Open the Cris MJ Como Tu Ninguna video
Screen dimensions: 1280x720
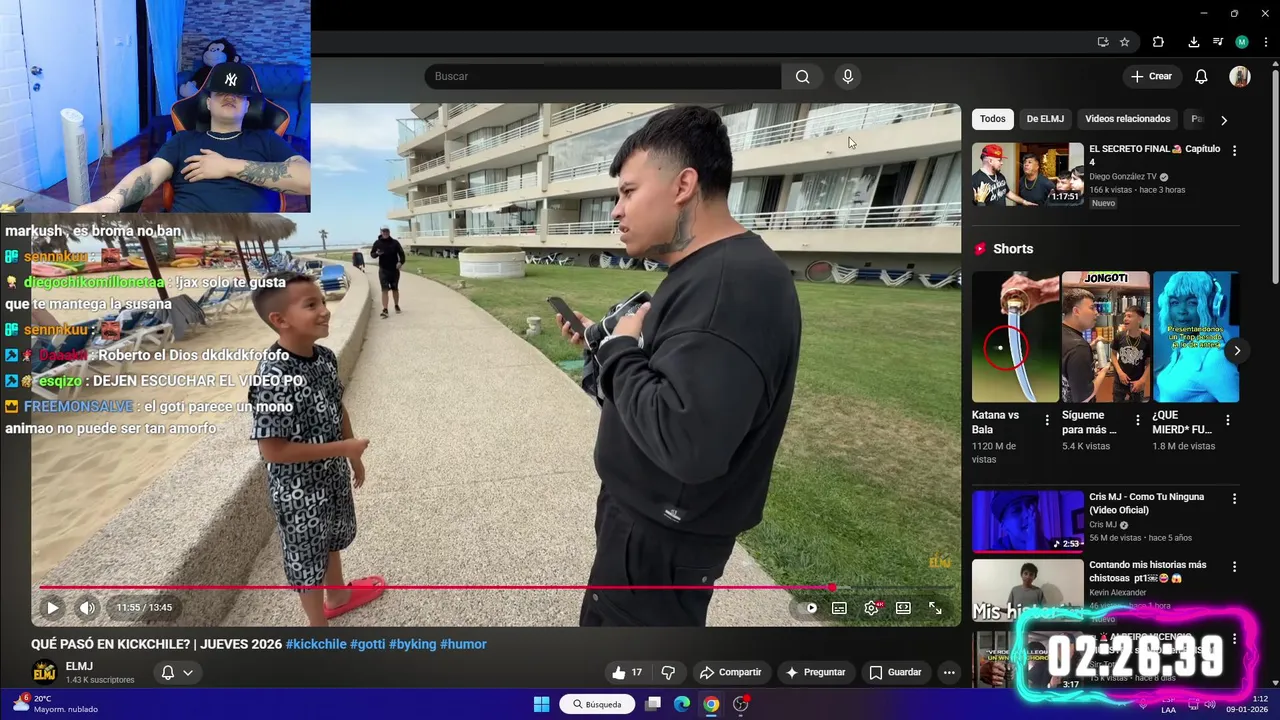pos(1027,521)
